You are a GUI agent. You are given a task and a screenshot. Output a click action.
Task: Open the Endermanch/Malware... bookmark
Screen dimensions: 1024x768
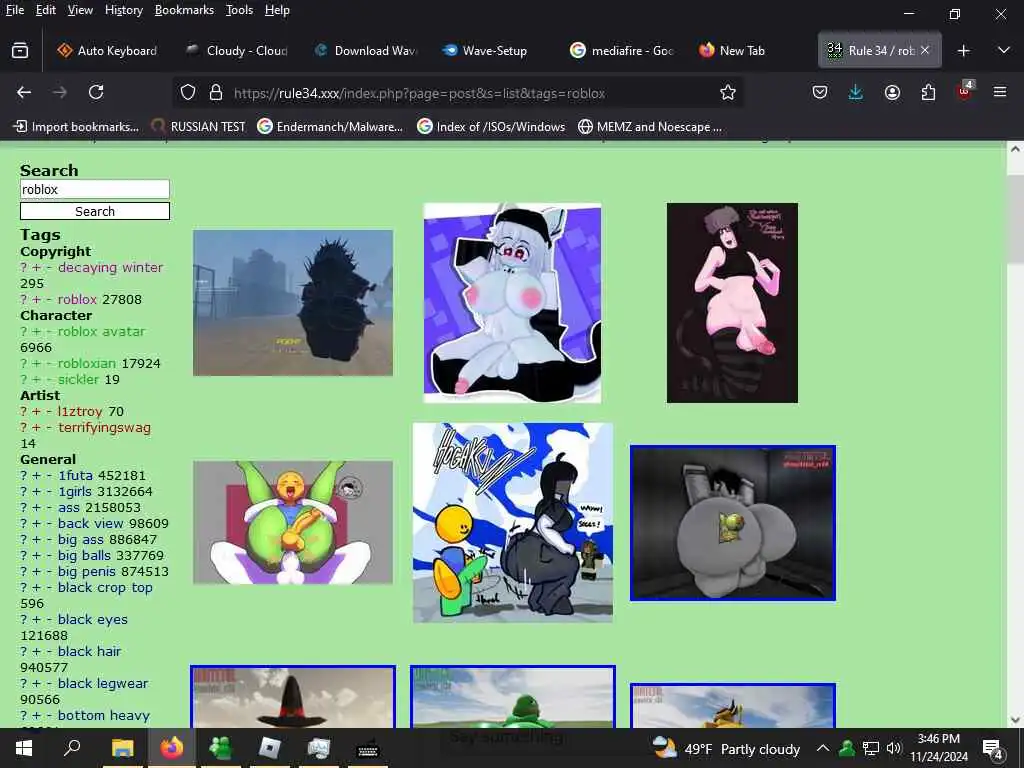tap(330, 127)
